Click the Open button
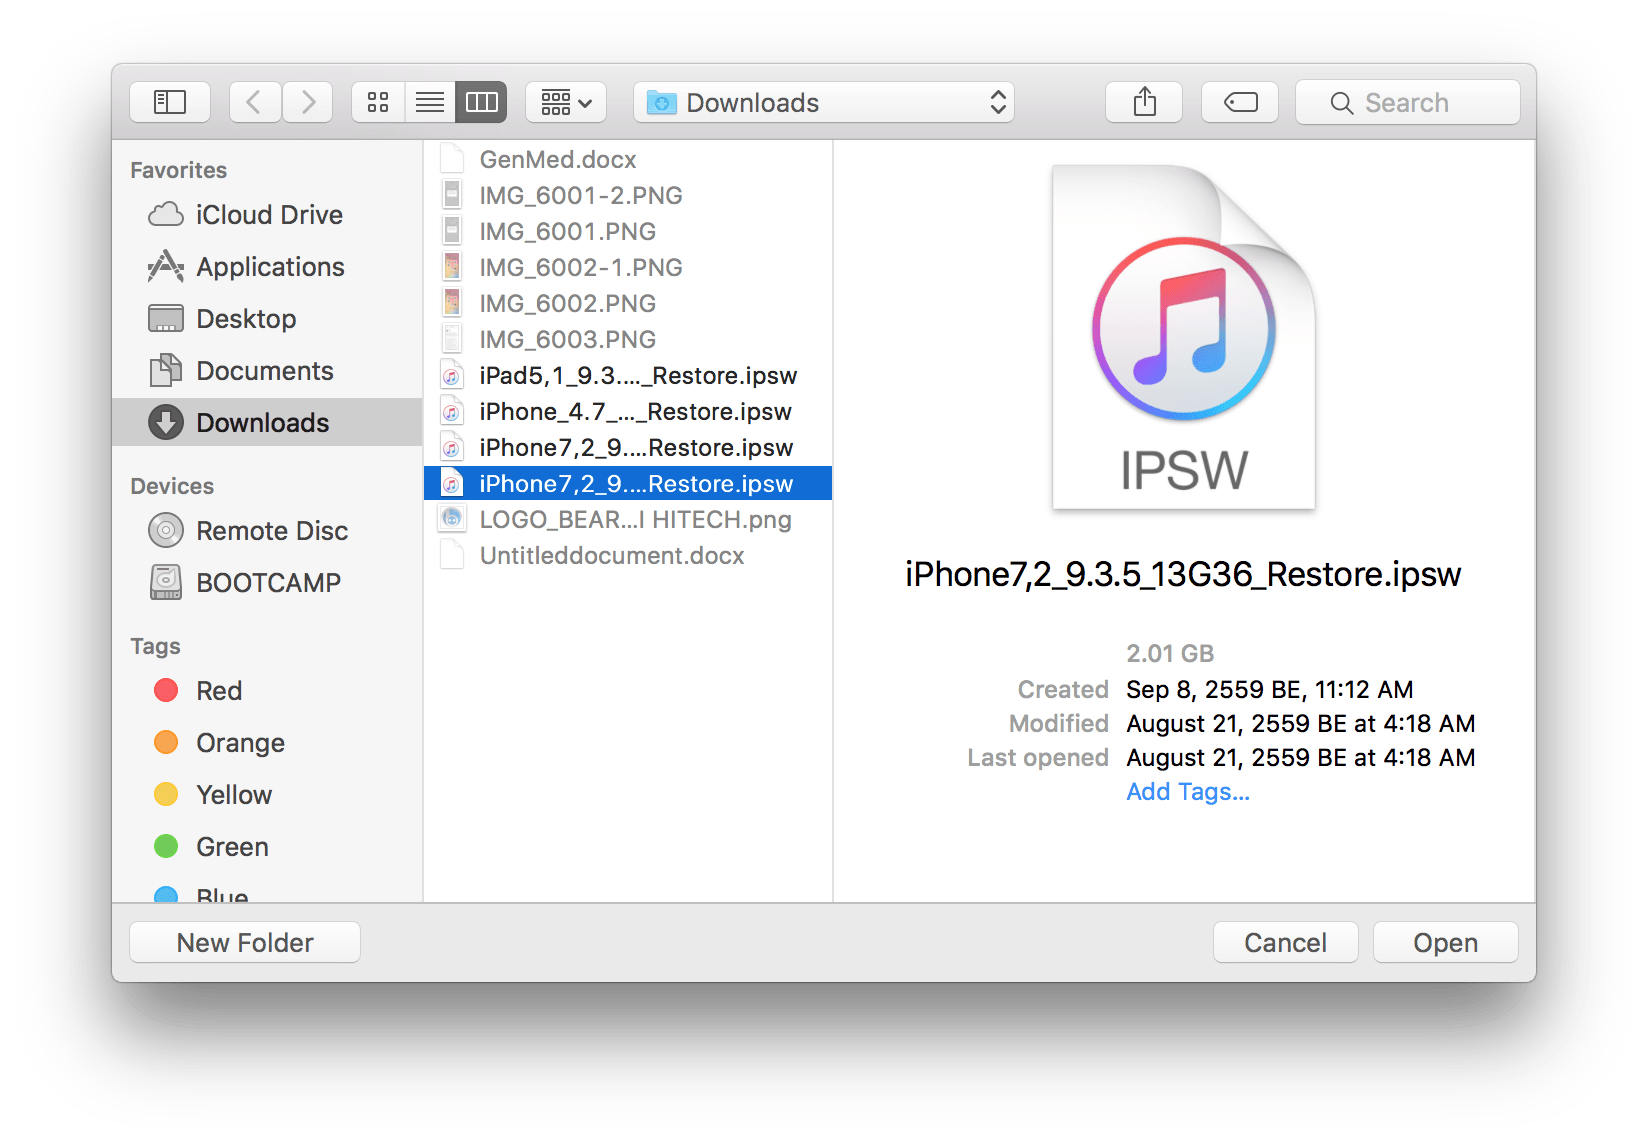1648x1142 pixels. point(1445,943)
